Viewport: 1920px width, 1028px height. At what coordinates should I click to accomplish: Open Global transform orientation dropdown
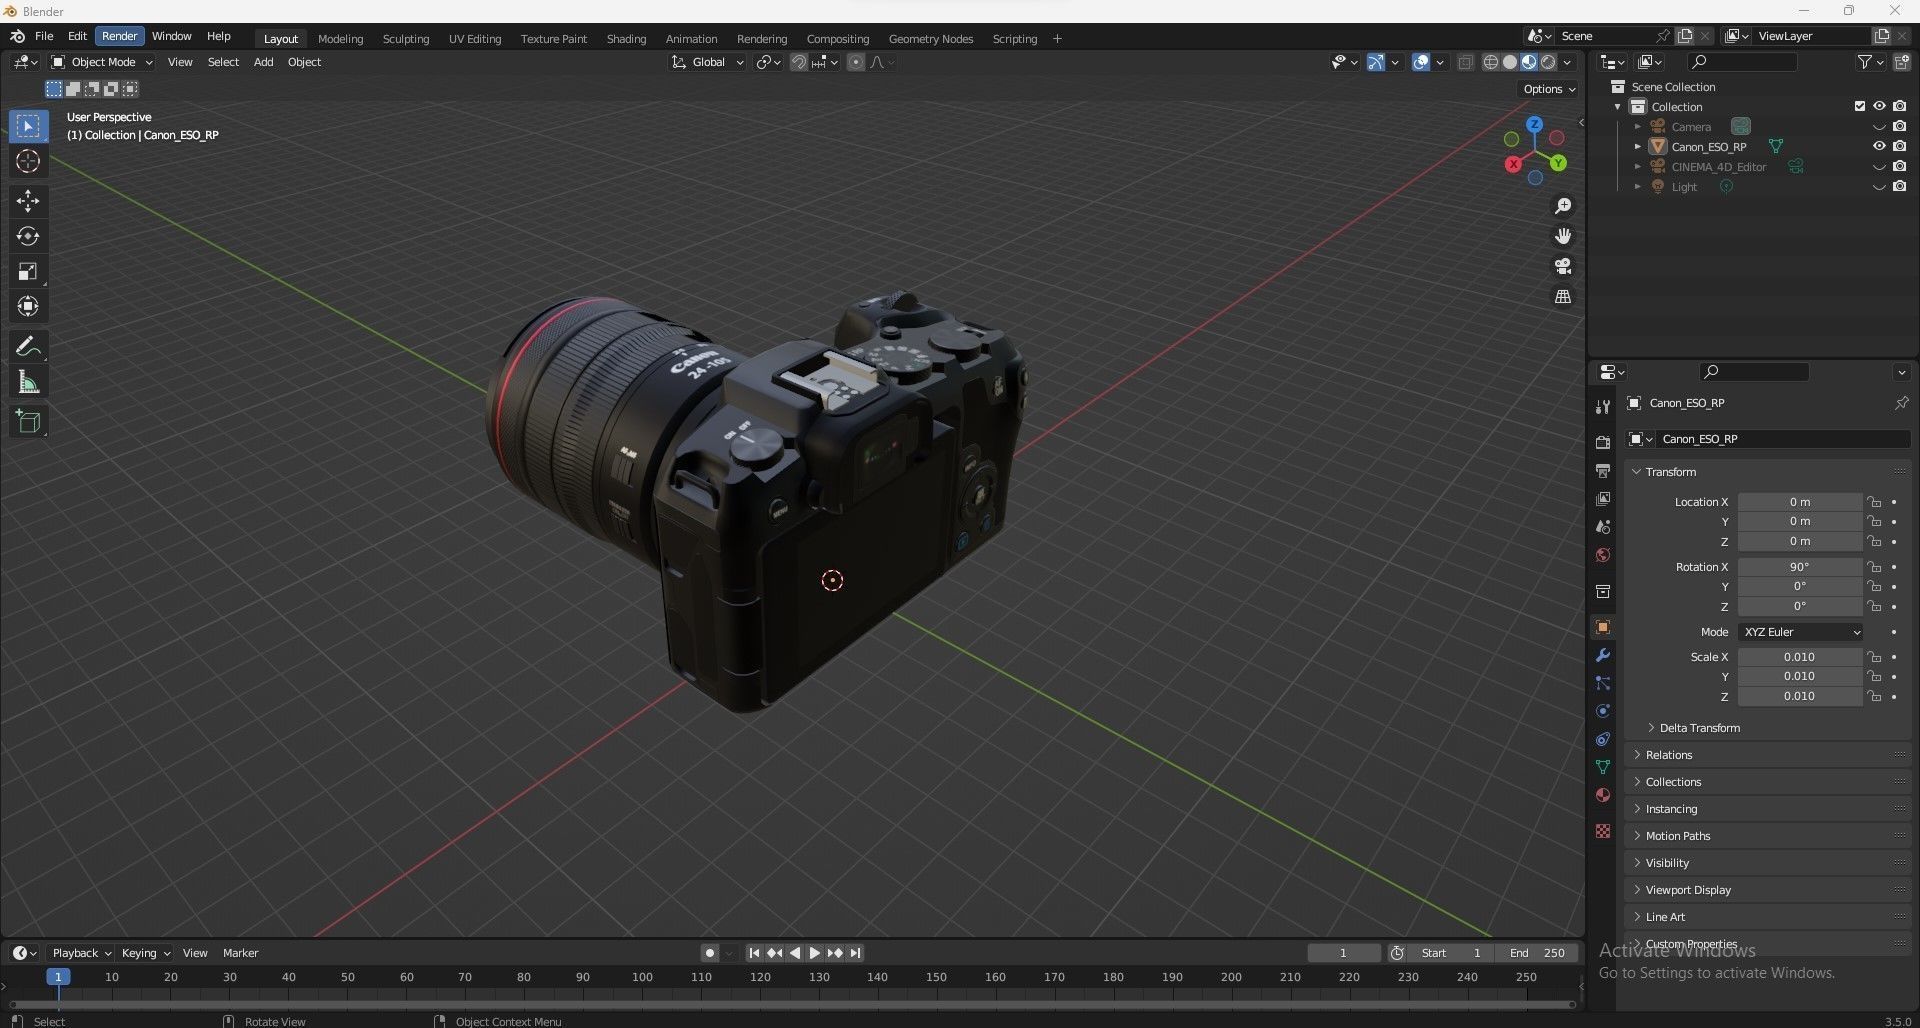coord(708,62)
